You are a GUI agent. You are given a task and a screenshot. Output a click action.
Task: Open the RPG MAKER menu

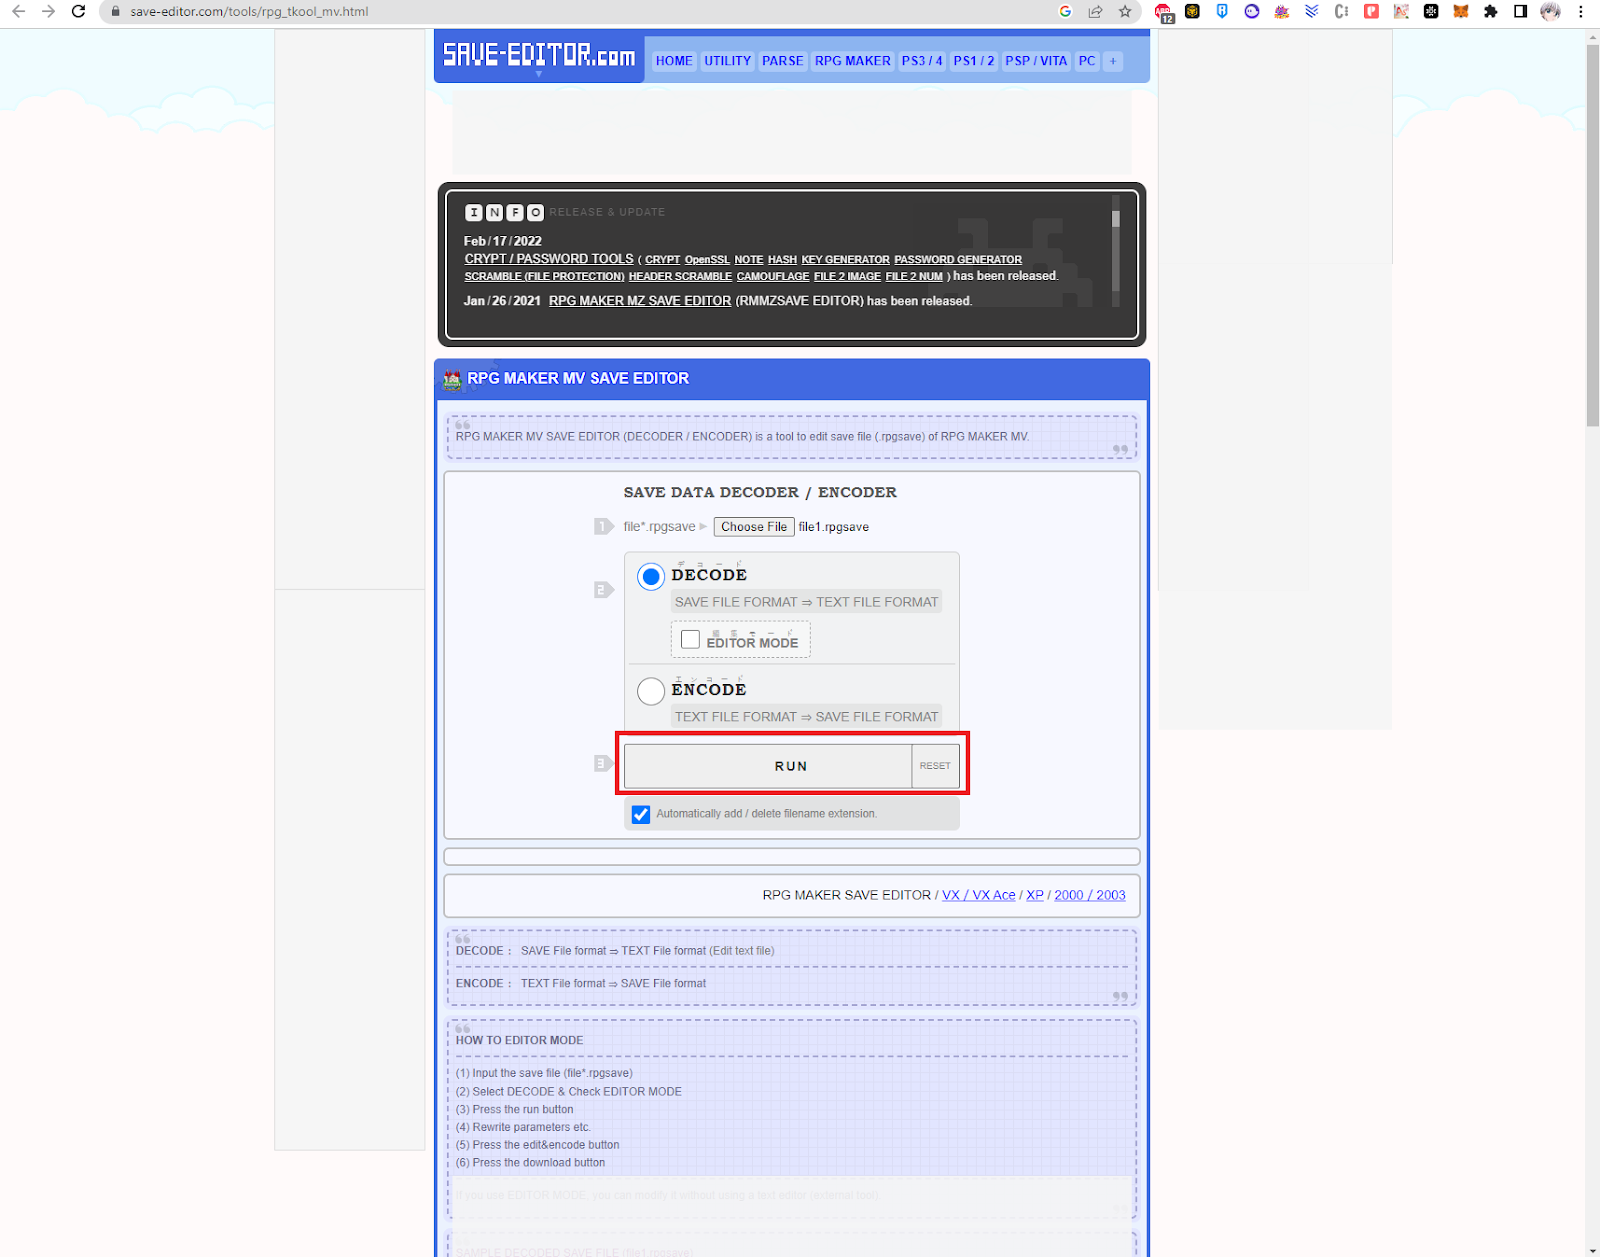pyautogui.click(x=852, y=61)
